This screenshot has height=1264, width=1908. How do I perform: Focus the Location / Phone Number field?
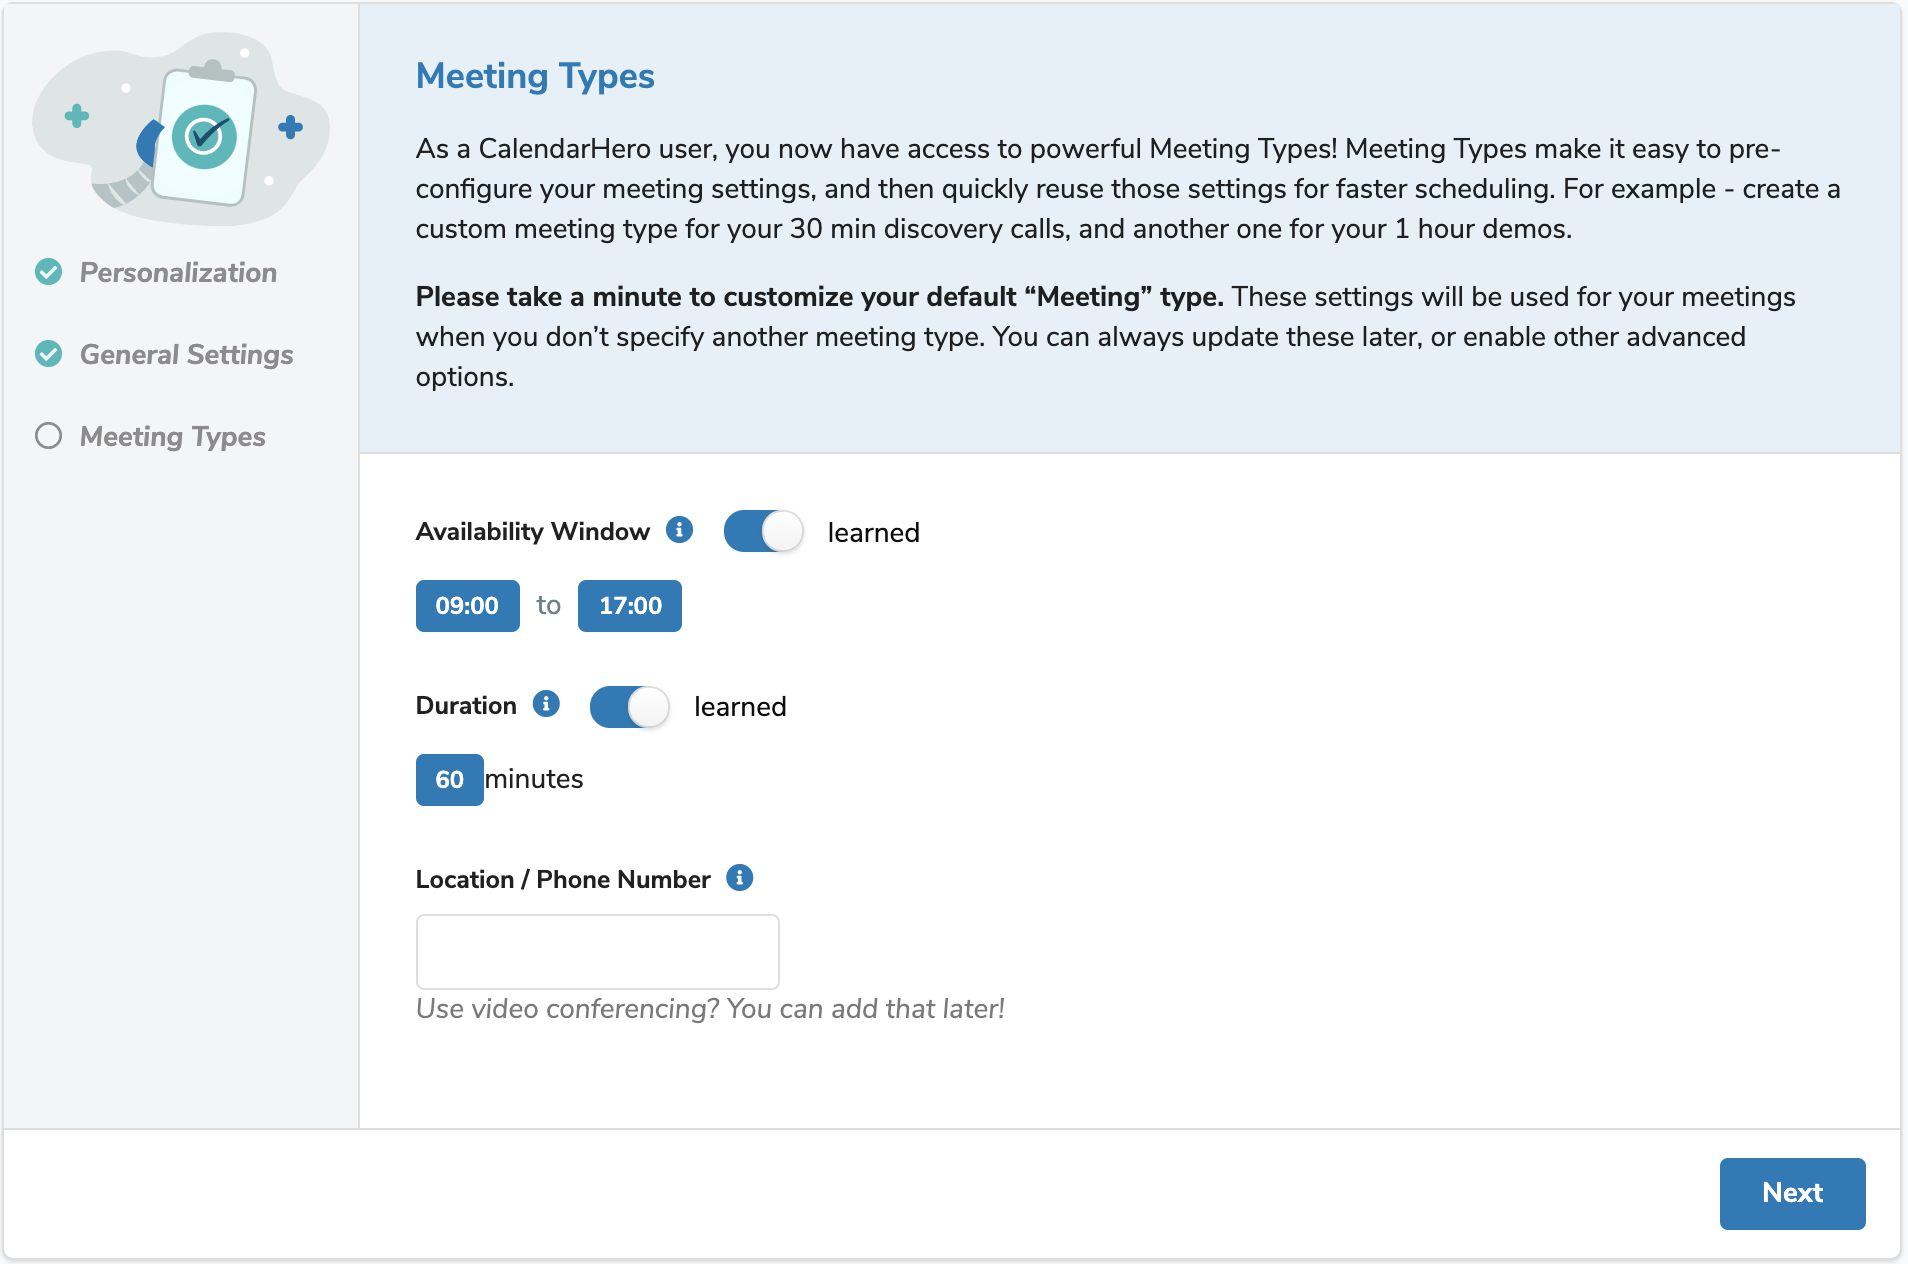tap(598, 951)
